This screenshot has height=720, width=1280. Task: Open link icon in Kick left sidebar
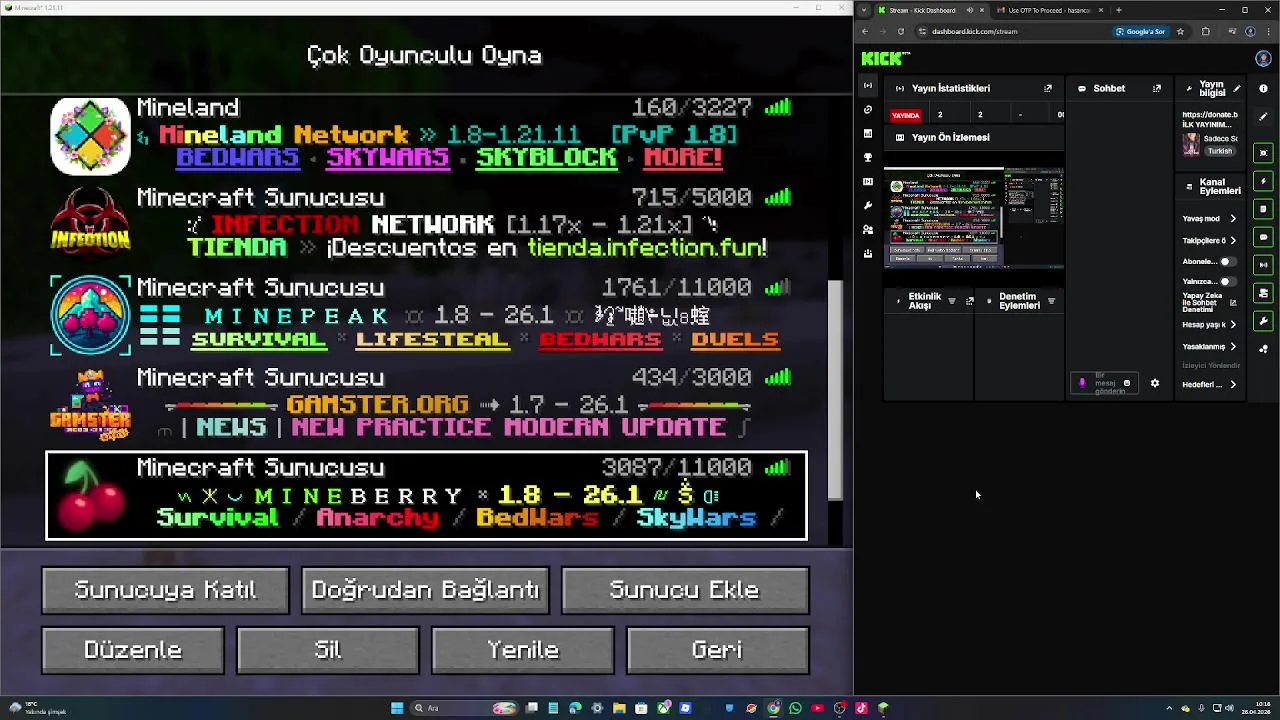tap(867, 110)
